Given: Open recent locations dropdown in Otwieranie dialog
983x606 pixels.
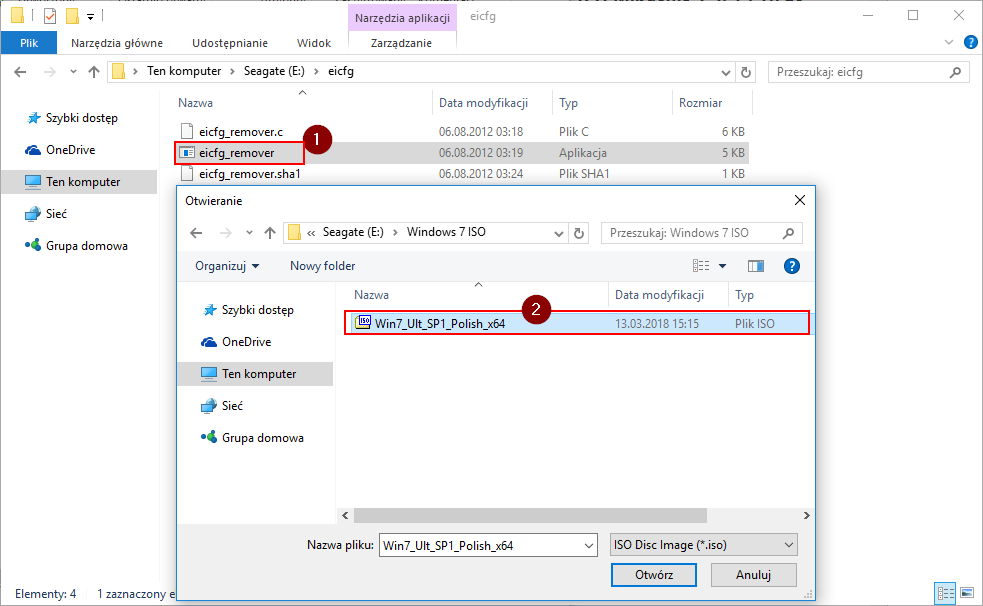Looking at the screenshot, I should 250,233.
